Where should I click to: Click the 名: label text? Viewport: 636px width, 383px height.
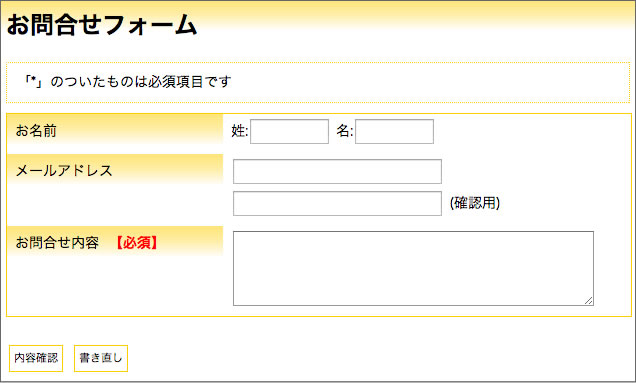345,131
